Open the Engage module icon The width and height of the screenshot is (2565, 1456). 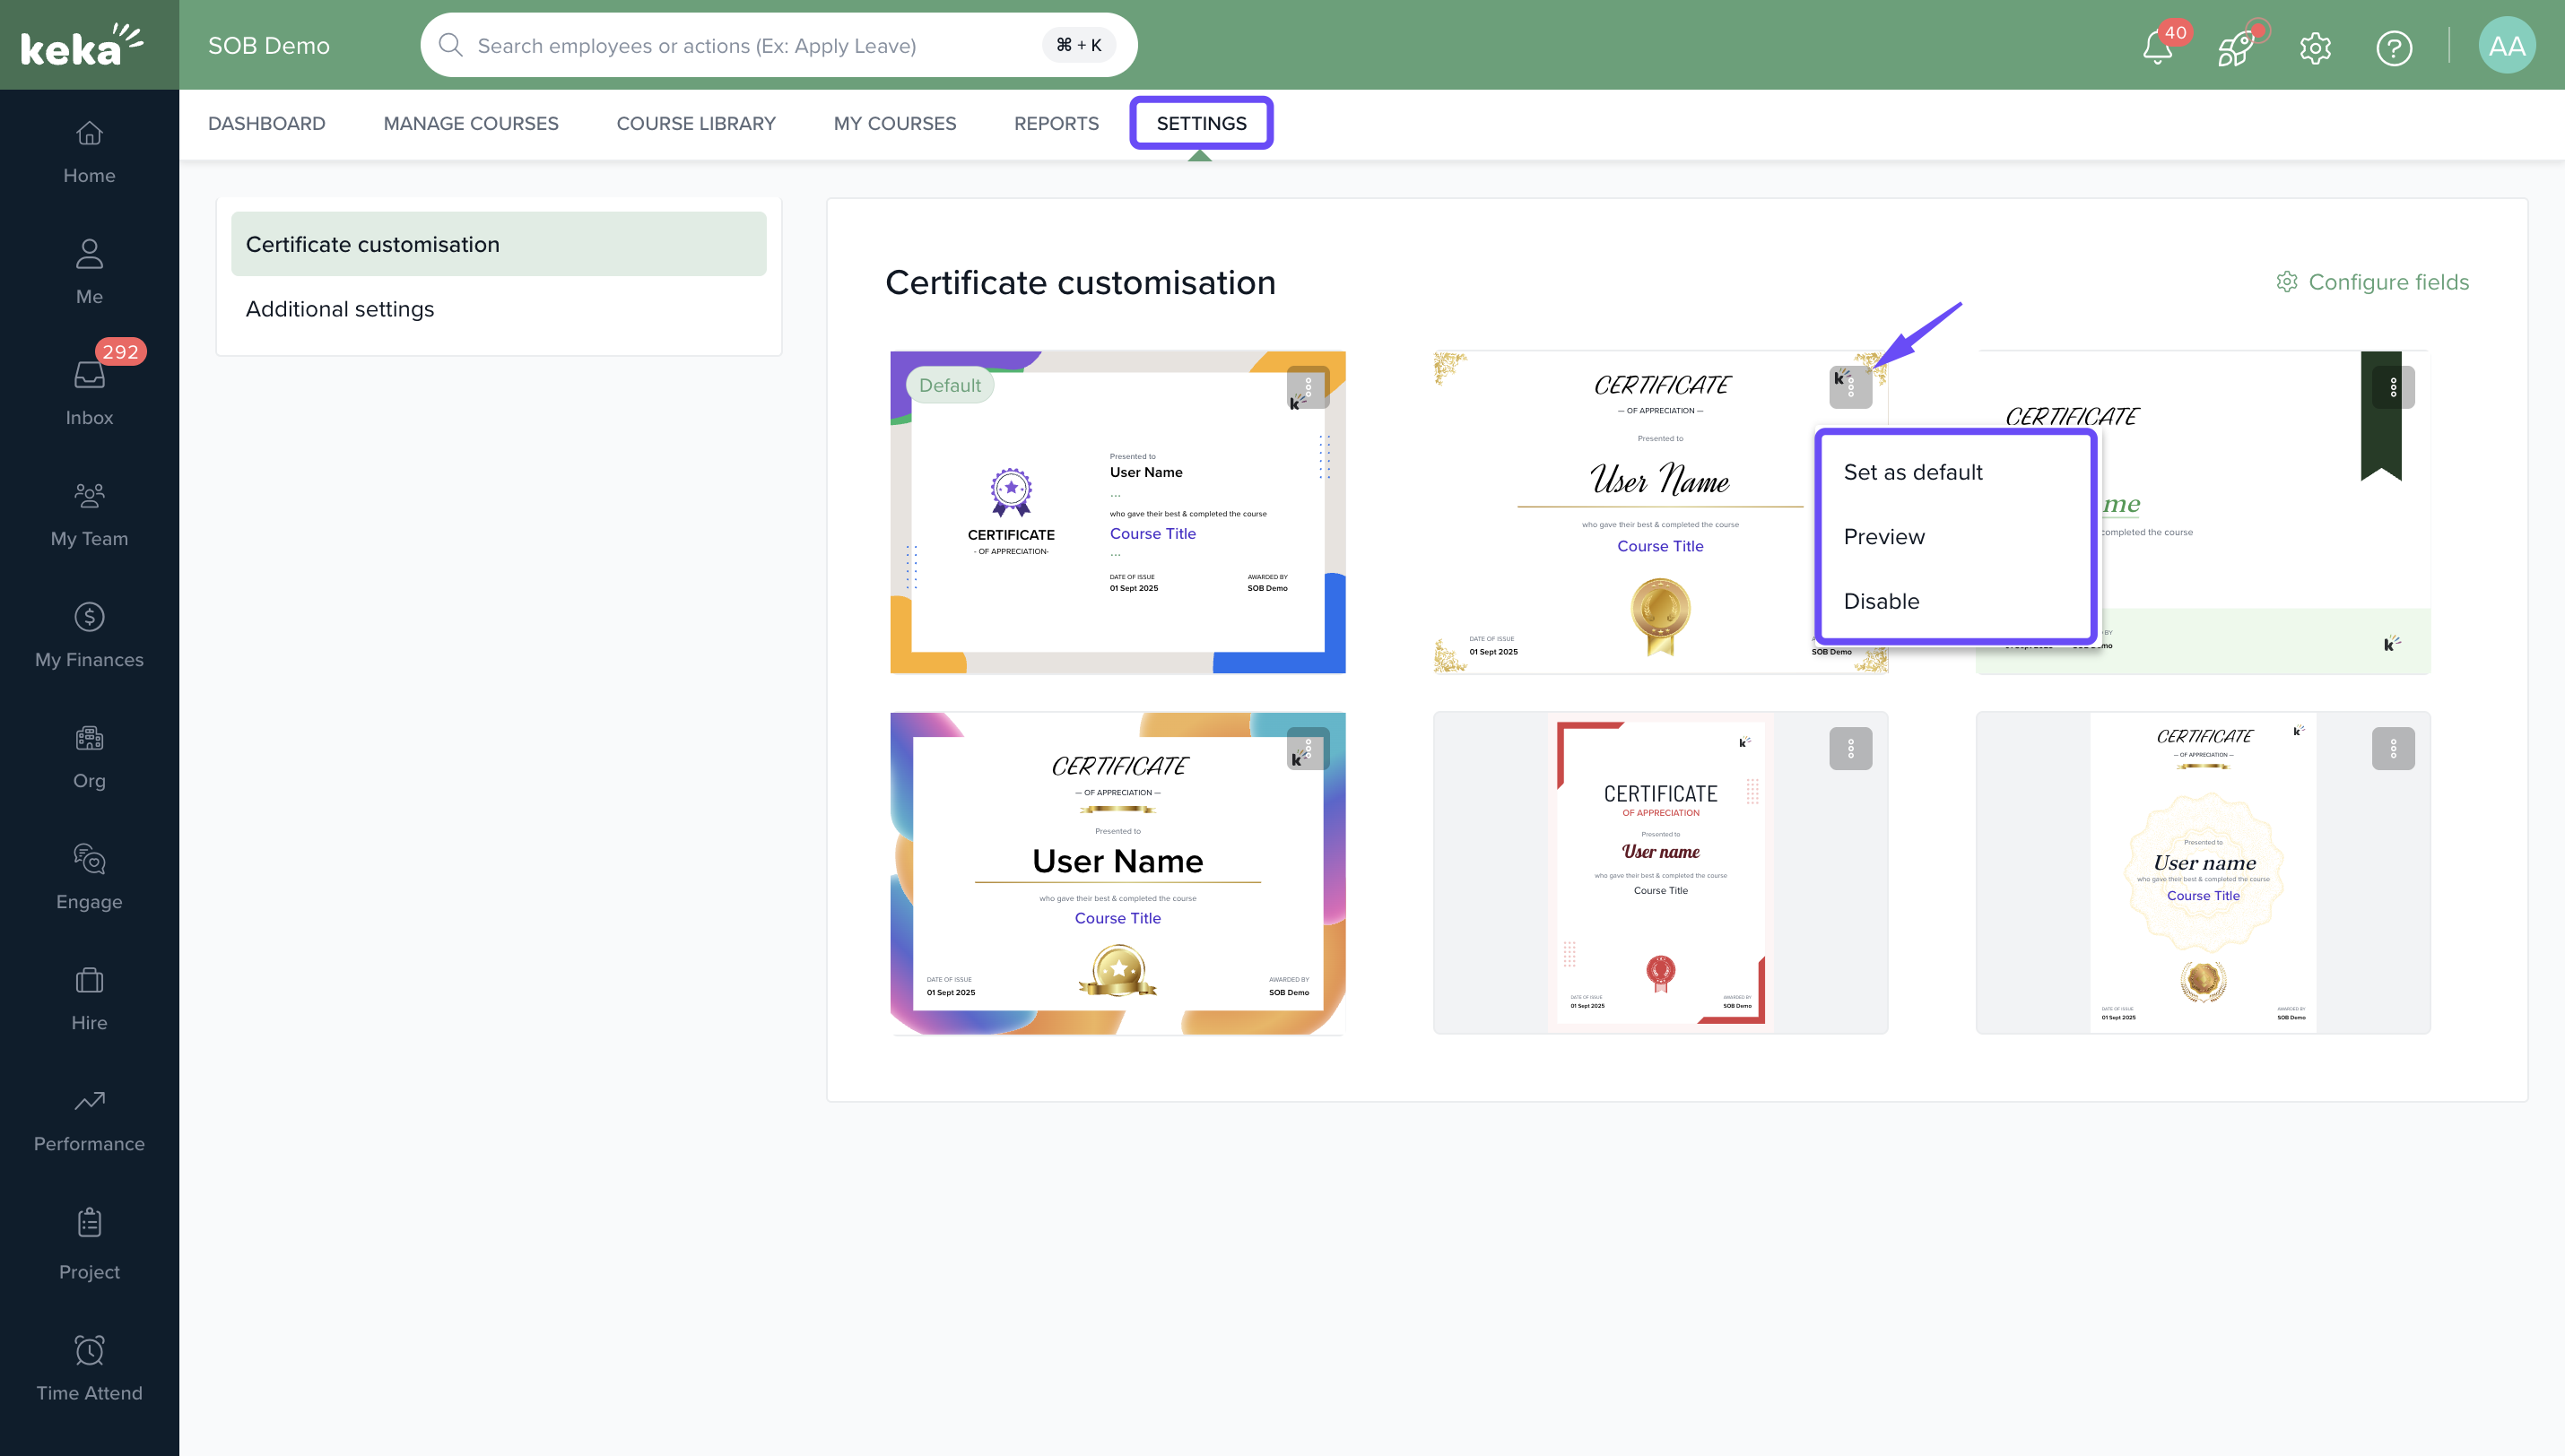[89, 876]
